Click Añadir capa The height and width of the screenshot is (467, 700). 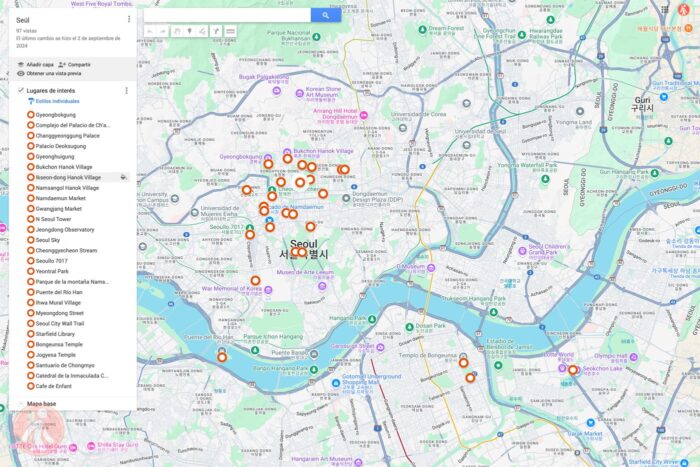coord(36,65)
